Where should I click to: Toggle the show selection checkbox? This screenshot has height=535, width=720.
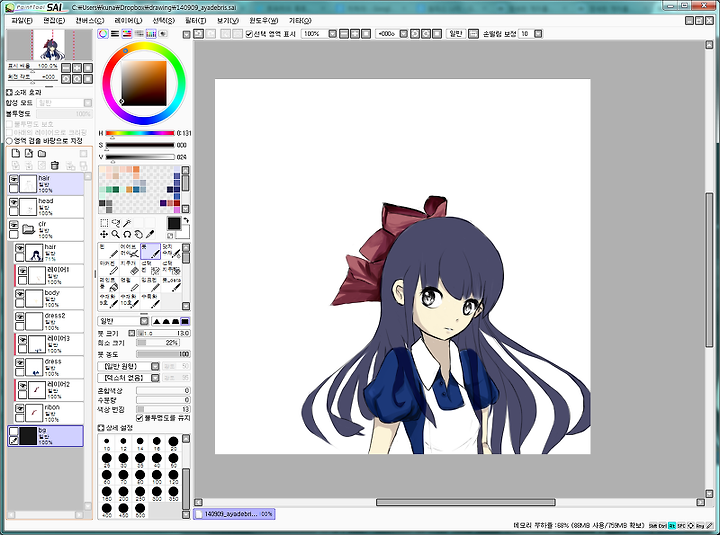point(249,34)
